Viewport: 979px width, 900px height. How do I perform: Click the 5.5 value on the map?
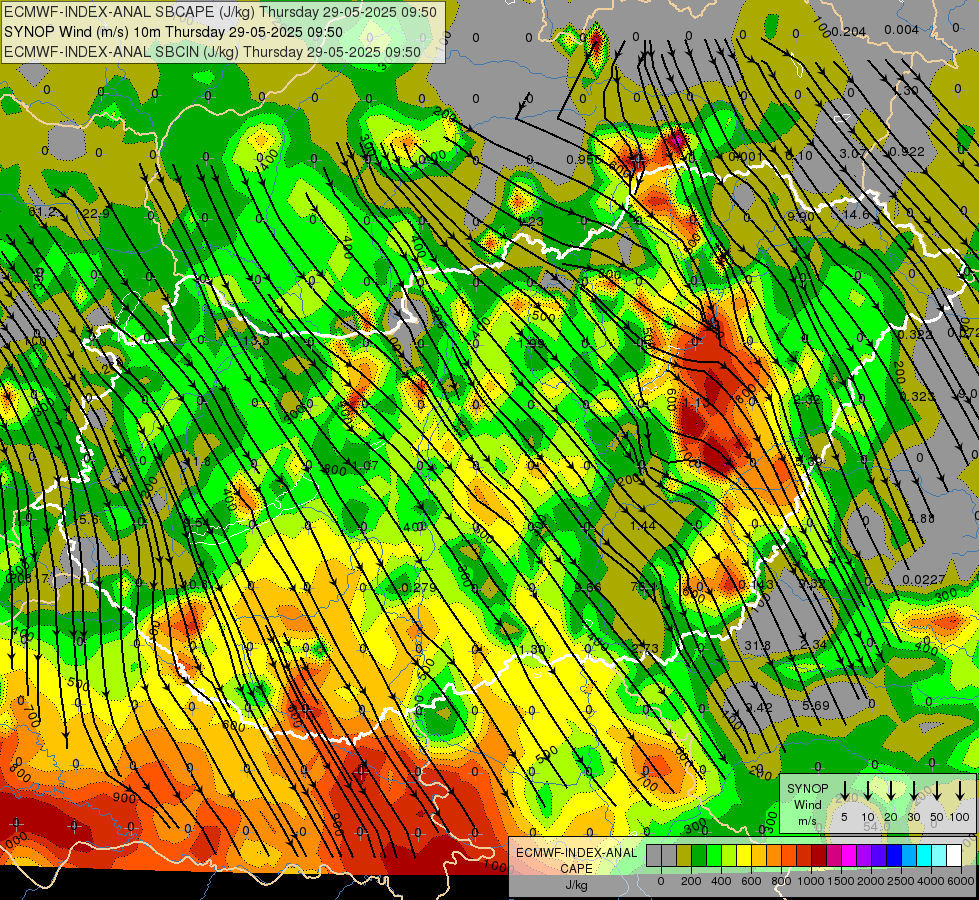coord(89,519)
